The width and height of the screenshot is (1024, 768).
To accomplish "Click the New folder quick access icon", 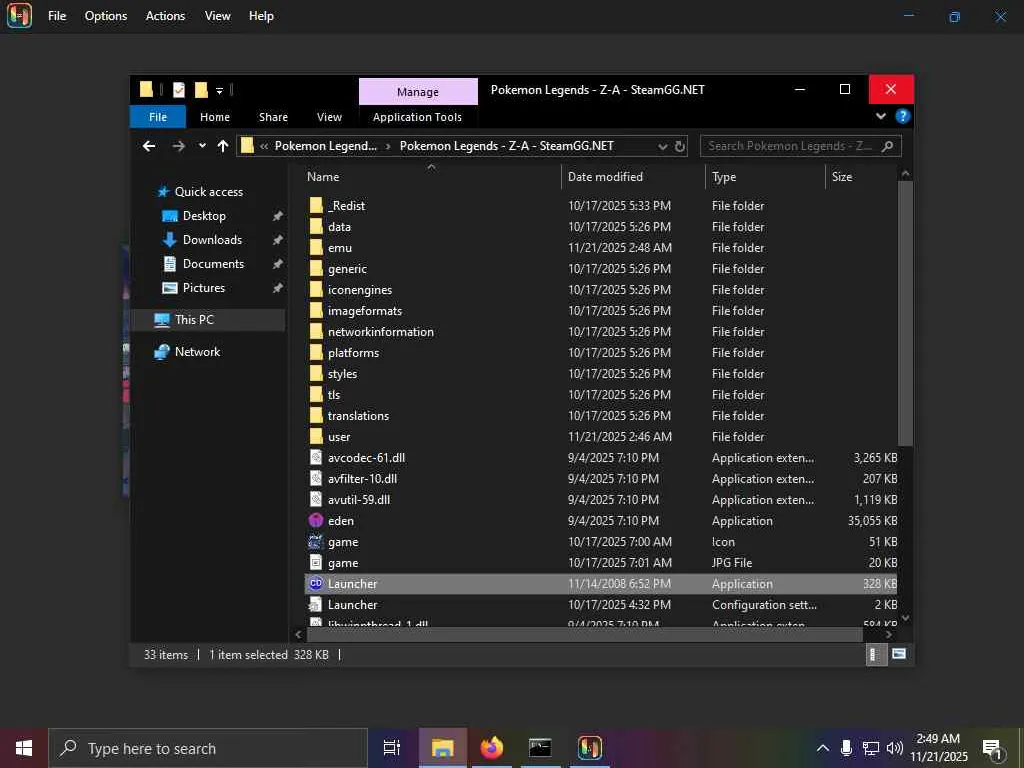I will coord(201,90).
